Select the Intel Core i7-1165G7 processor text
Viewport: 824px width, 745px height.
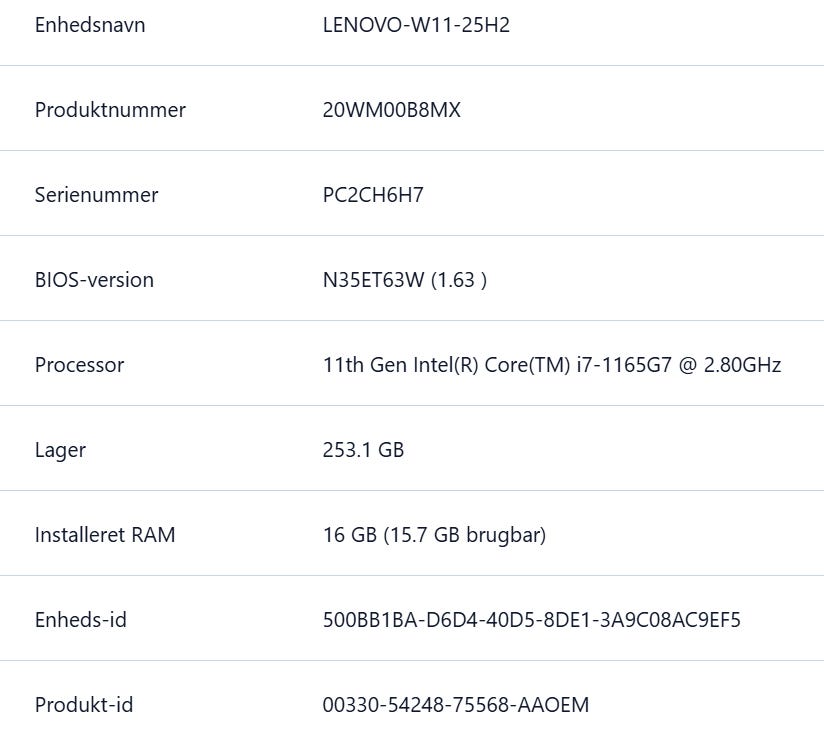551,365
